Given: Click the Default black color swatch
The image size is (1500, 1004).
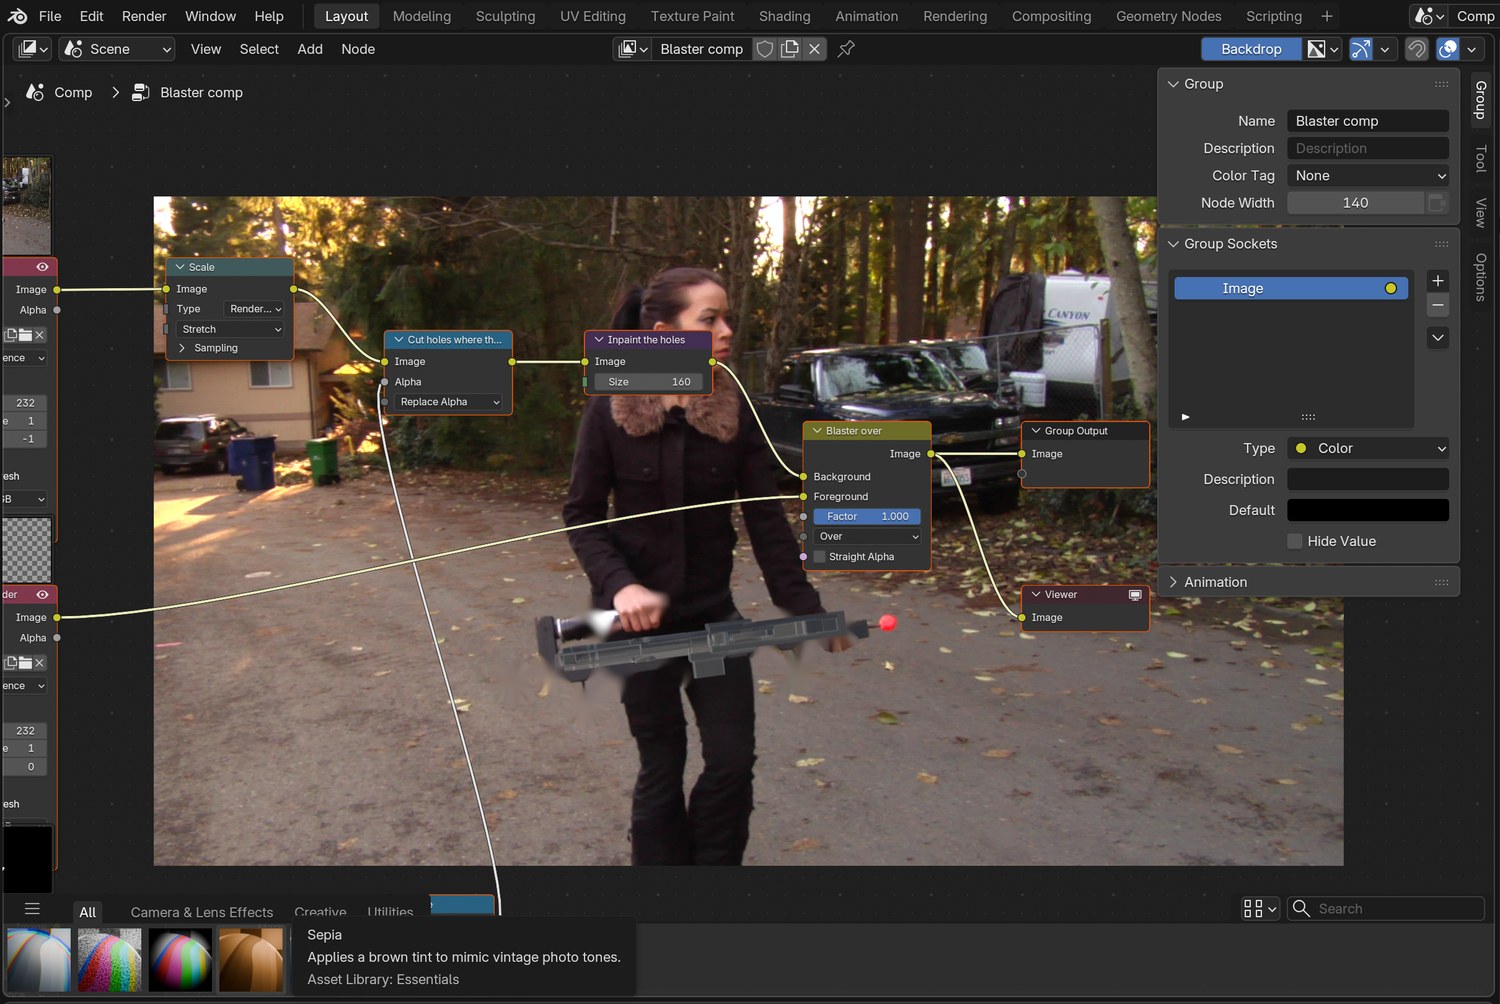Looking at the screenshot, I should pyautogui.click(x=1368, y=510).
